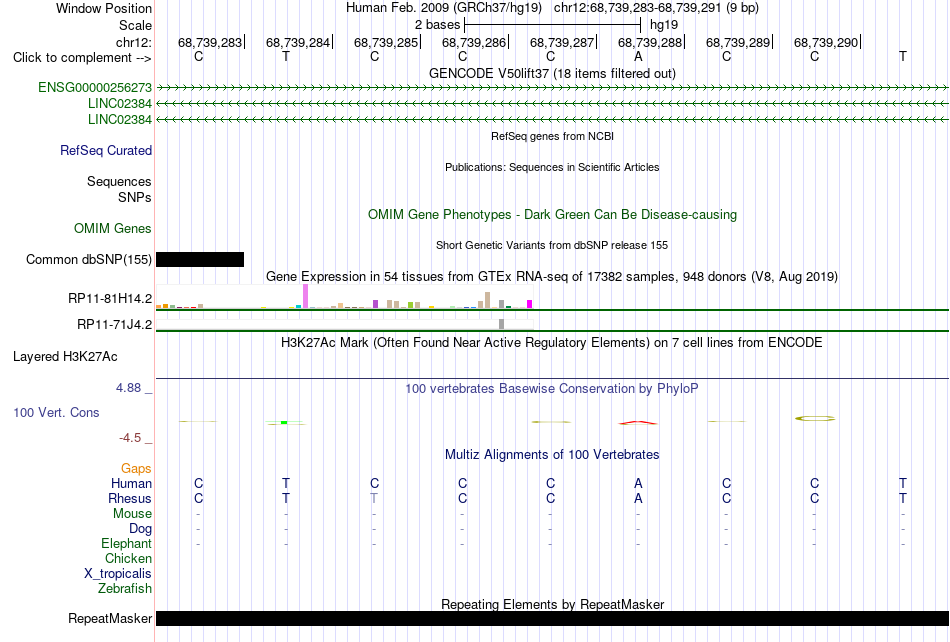The height and width of the screenshot is (642, 950).
Task: Click 'Multiz Alignments of 100 Vertebrates' title
Action: tap(553, 455)
